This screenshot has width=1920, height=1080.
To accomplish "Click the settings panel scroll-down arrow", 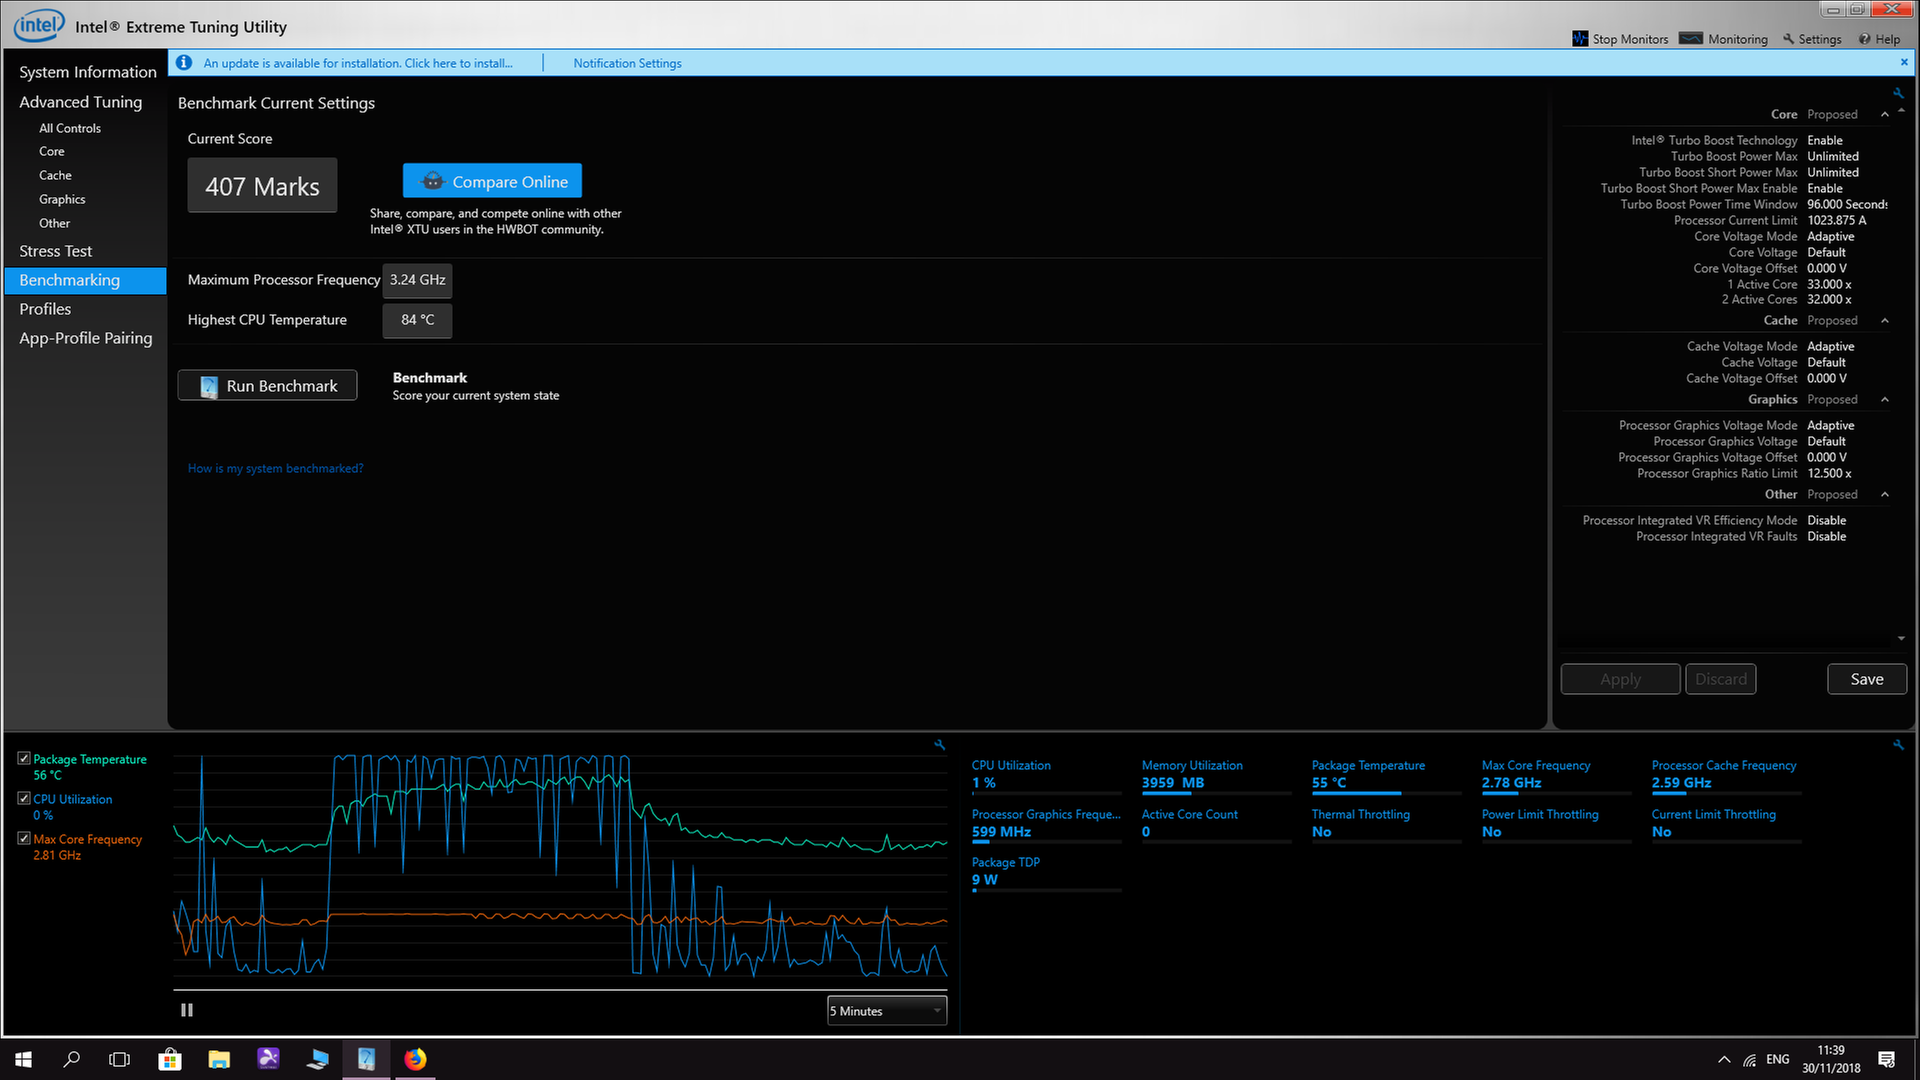I will [1901, 638].
